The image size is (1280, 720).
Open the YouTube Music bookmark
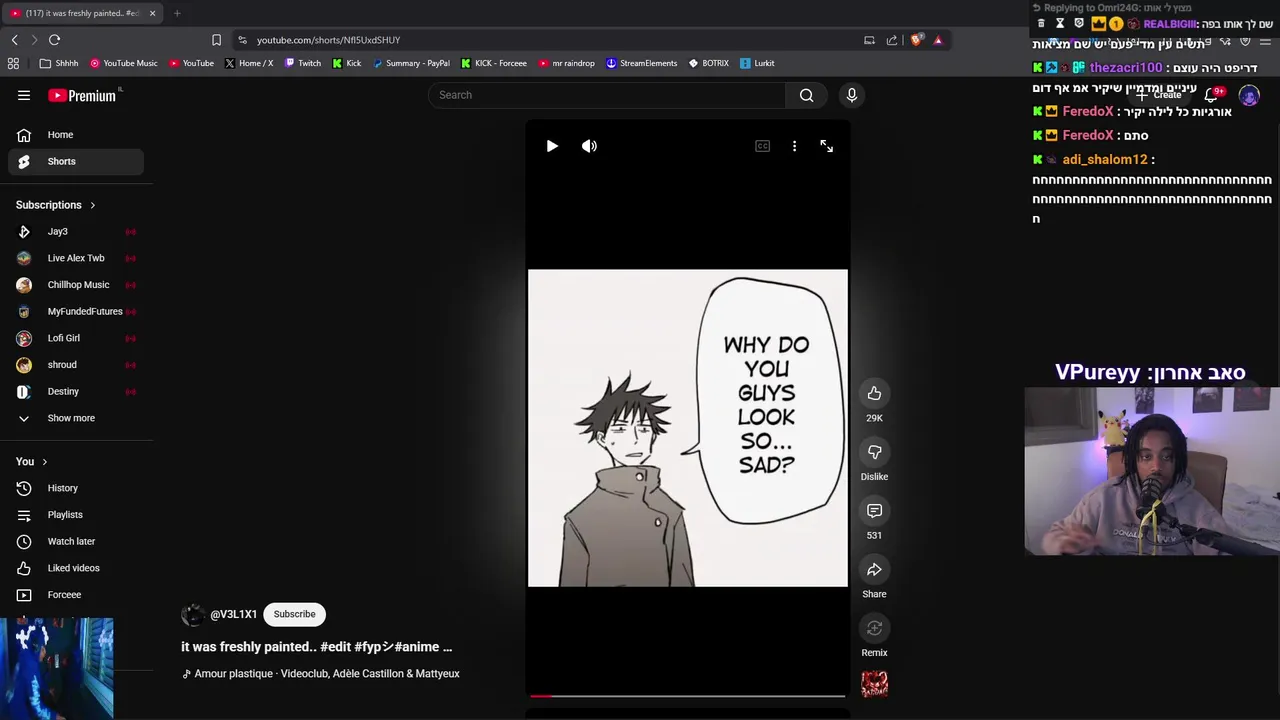124,63
